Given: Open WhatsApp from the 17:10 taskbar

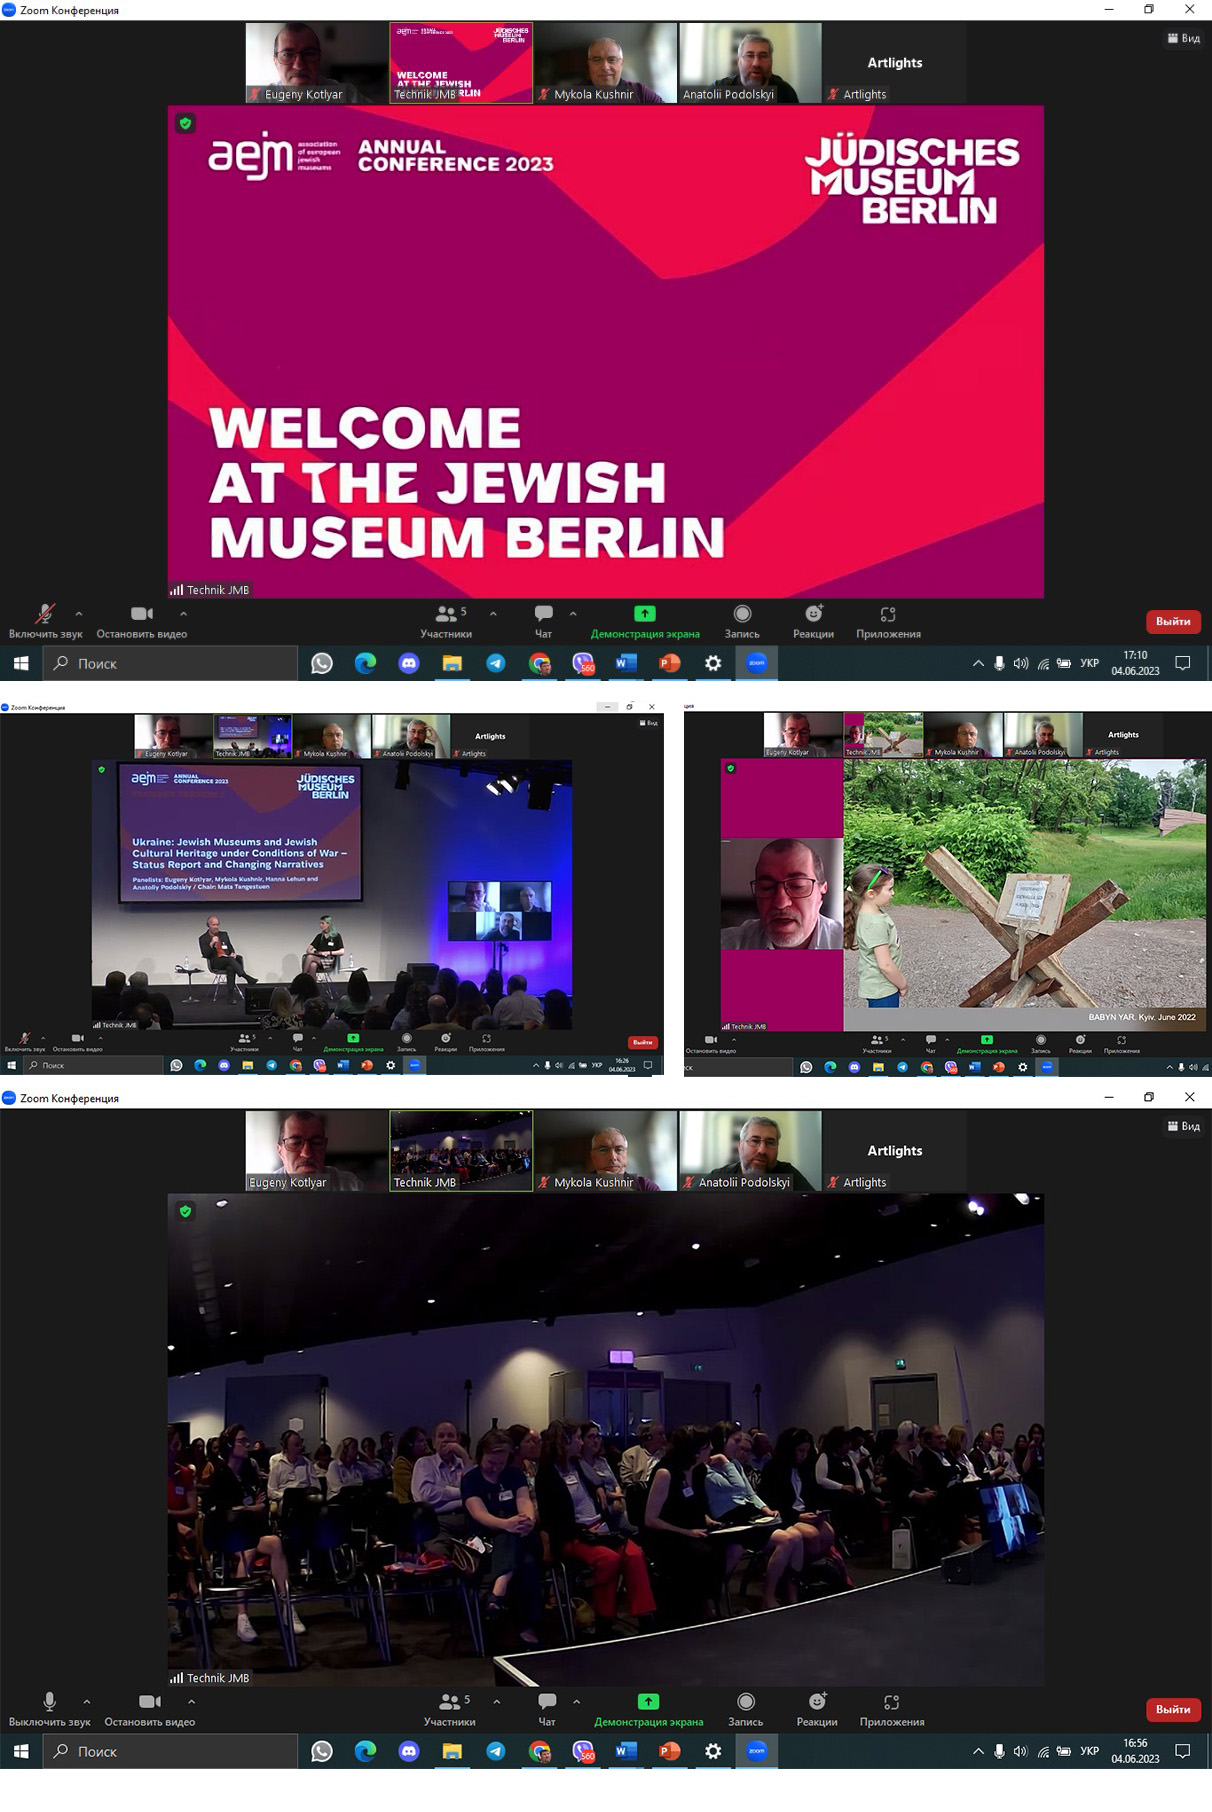Looking at the screenshot, I should [321, 663].
